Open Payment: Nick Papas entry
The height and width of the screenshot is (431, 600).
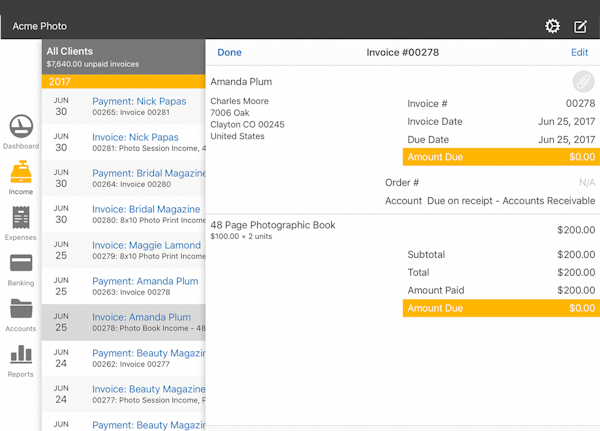coord(124,106)
